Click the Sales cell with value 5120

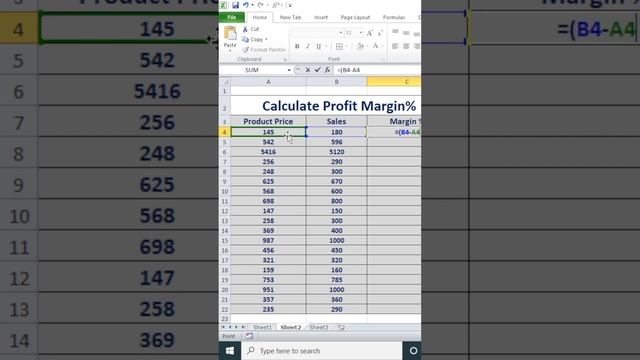tap(337, 152)
